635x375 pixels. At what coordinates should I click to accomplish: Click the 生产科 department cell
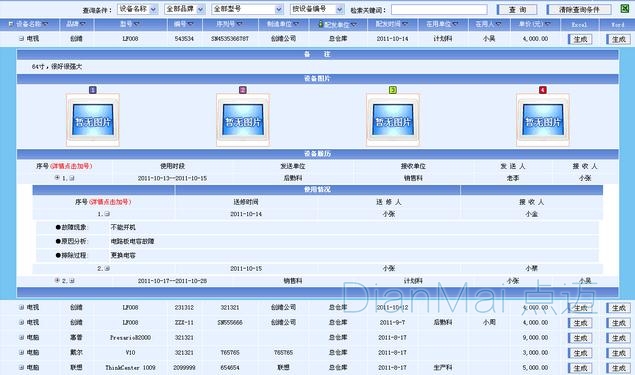[443, 368]
